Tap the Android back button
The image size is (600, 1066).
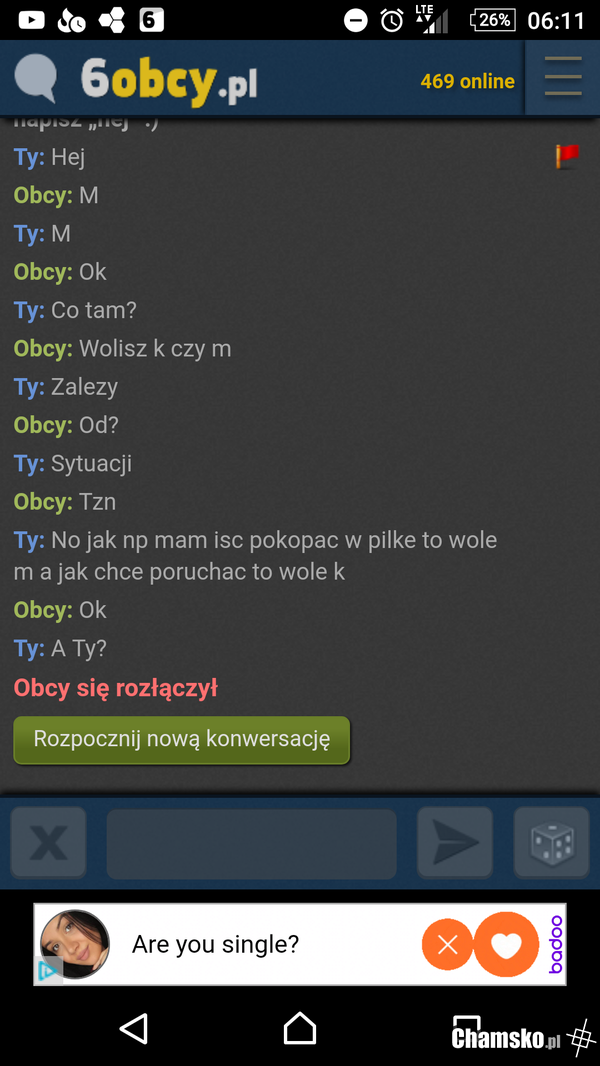click(134, 1029)
